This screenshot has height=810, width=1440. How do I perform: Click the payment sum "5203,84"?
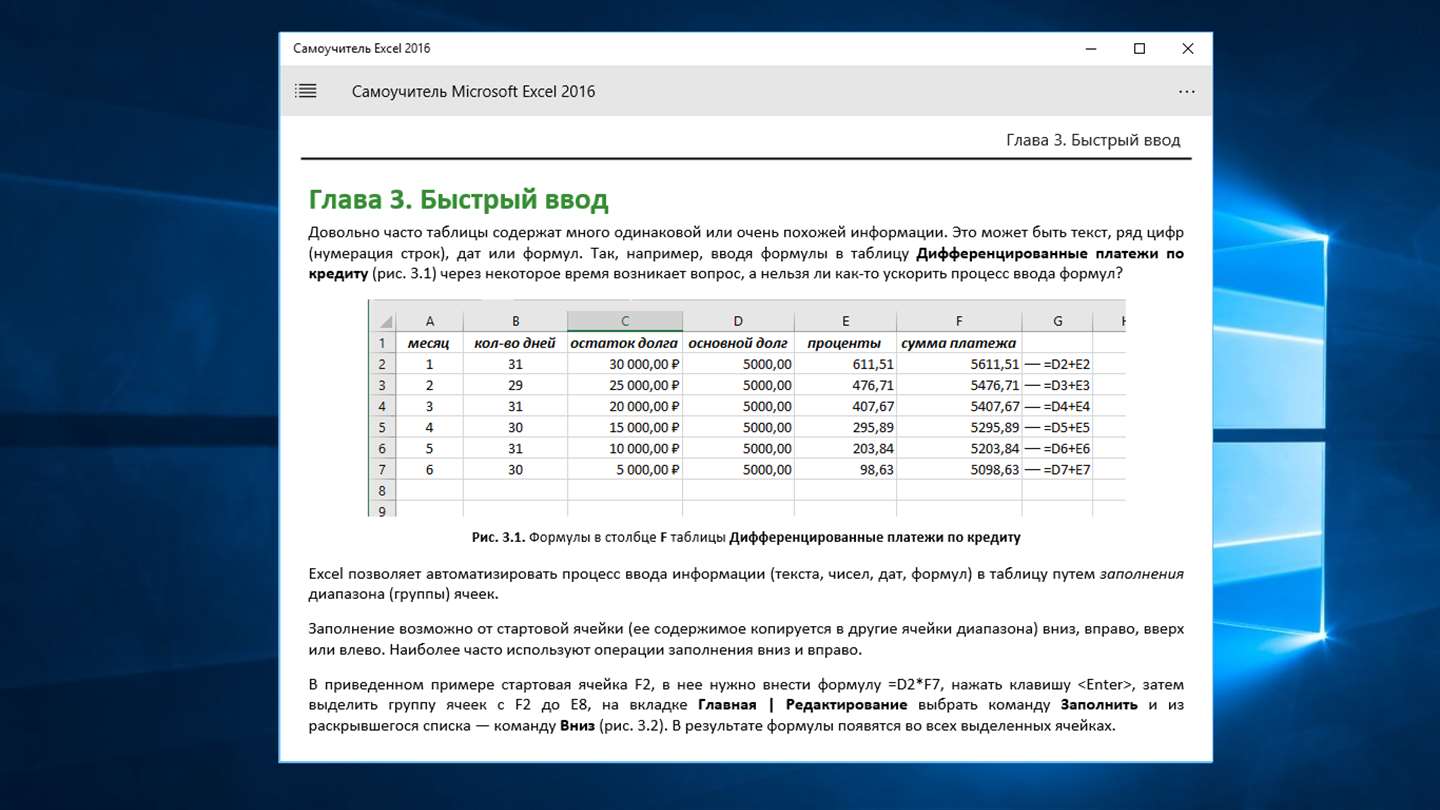coord(995,448)
